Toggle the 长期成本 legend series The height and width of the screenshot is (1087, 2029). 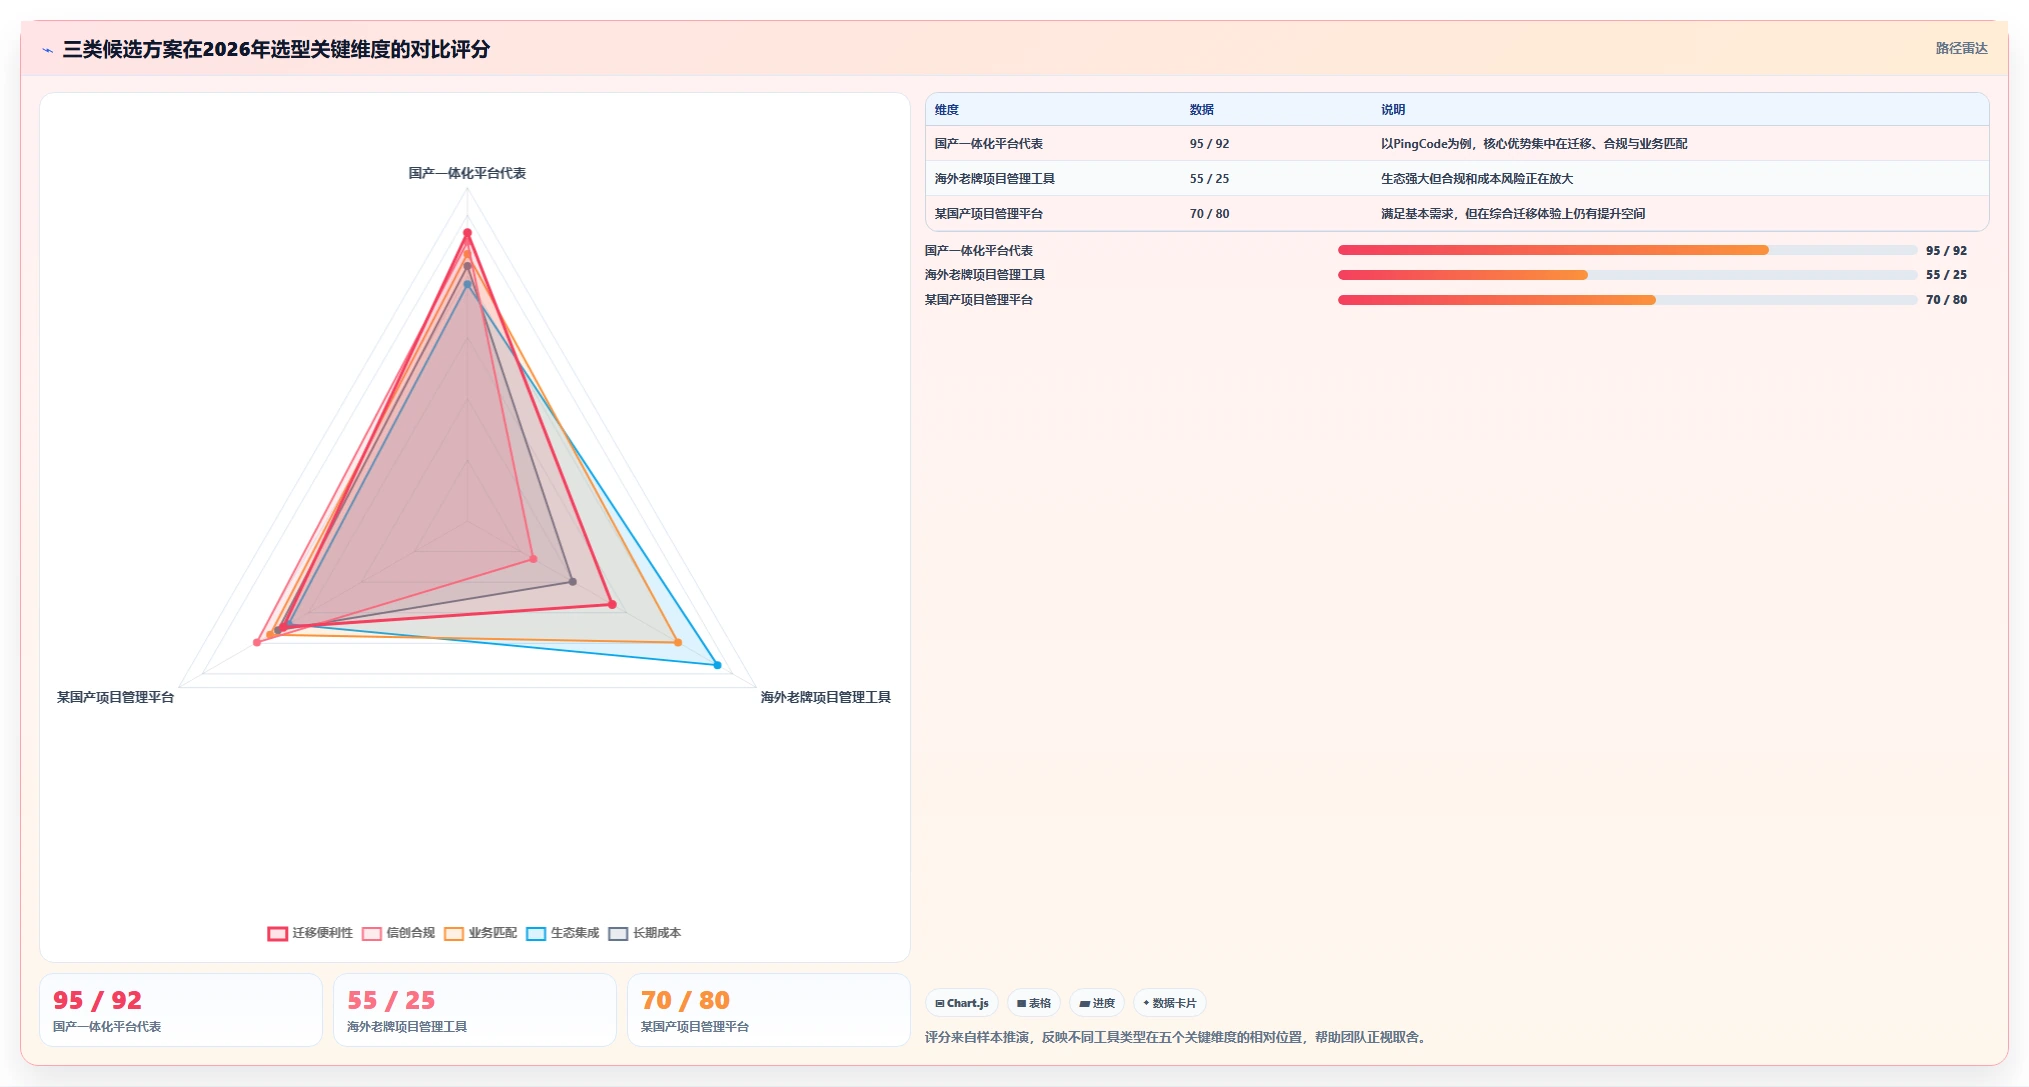[x=644, y=933]
